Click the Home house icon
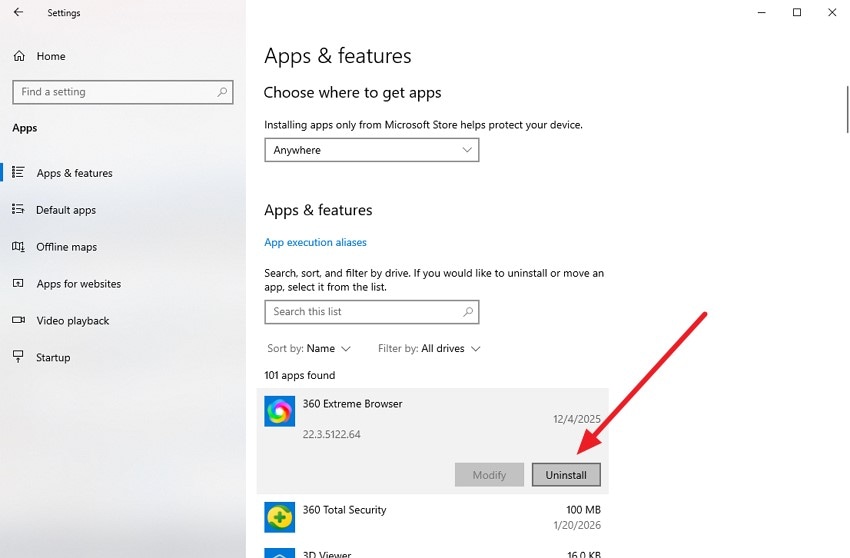850x558 pixels. click(x=20, y=56)
